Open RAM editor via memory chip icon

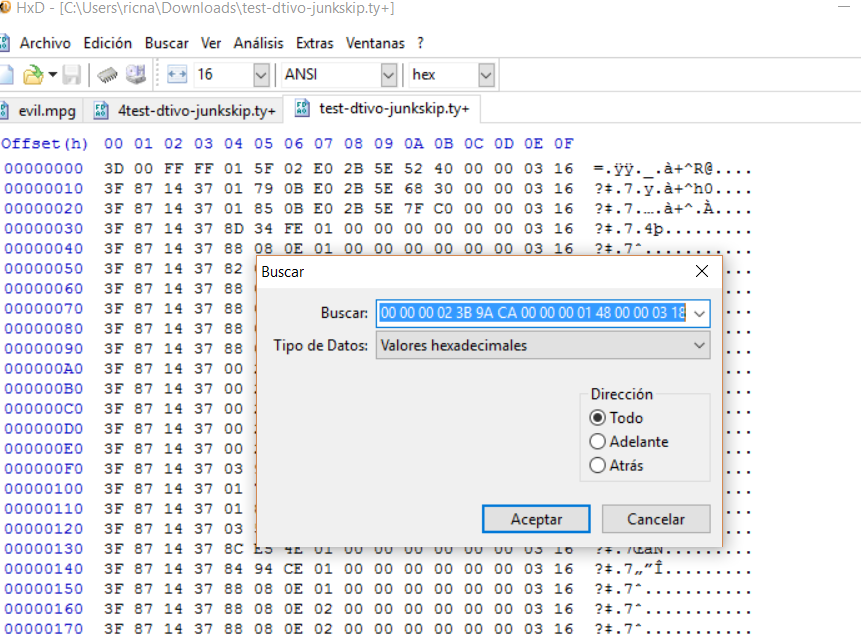coord(108,75)
